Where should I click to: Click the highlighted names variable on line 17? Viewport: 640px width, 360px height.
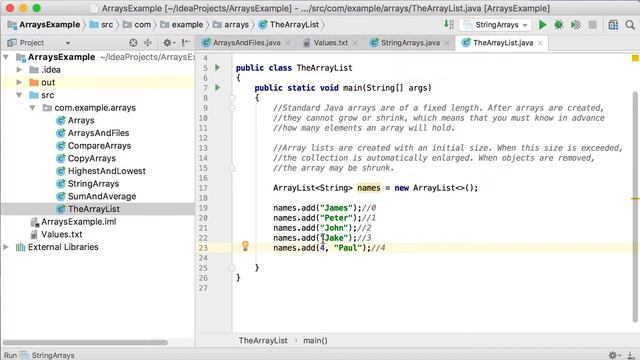point(369,188)
